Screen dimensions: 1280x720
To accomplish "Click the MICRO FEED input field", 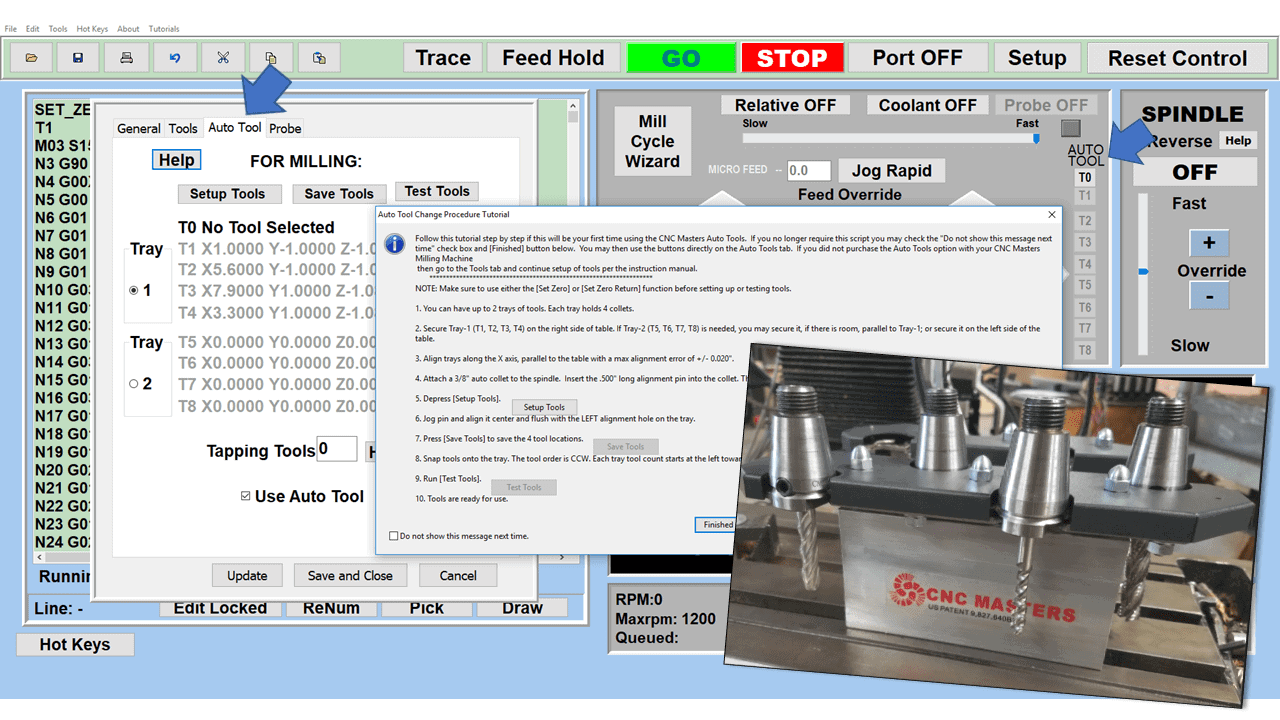I will point(810,171).
